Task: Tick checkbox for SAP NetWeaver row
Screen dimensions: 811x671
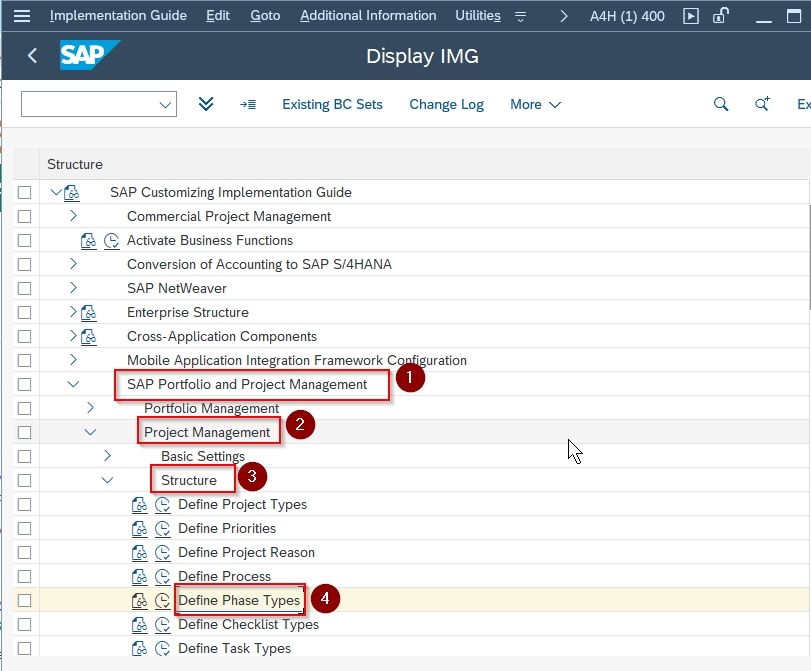Action: [24, 288]
